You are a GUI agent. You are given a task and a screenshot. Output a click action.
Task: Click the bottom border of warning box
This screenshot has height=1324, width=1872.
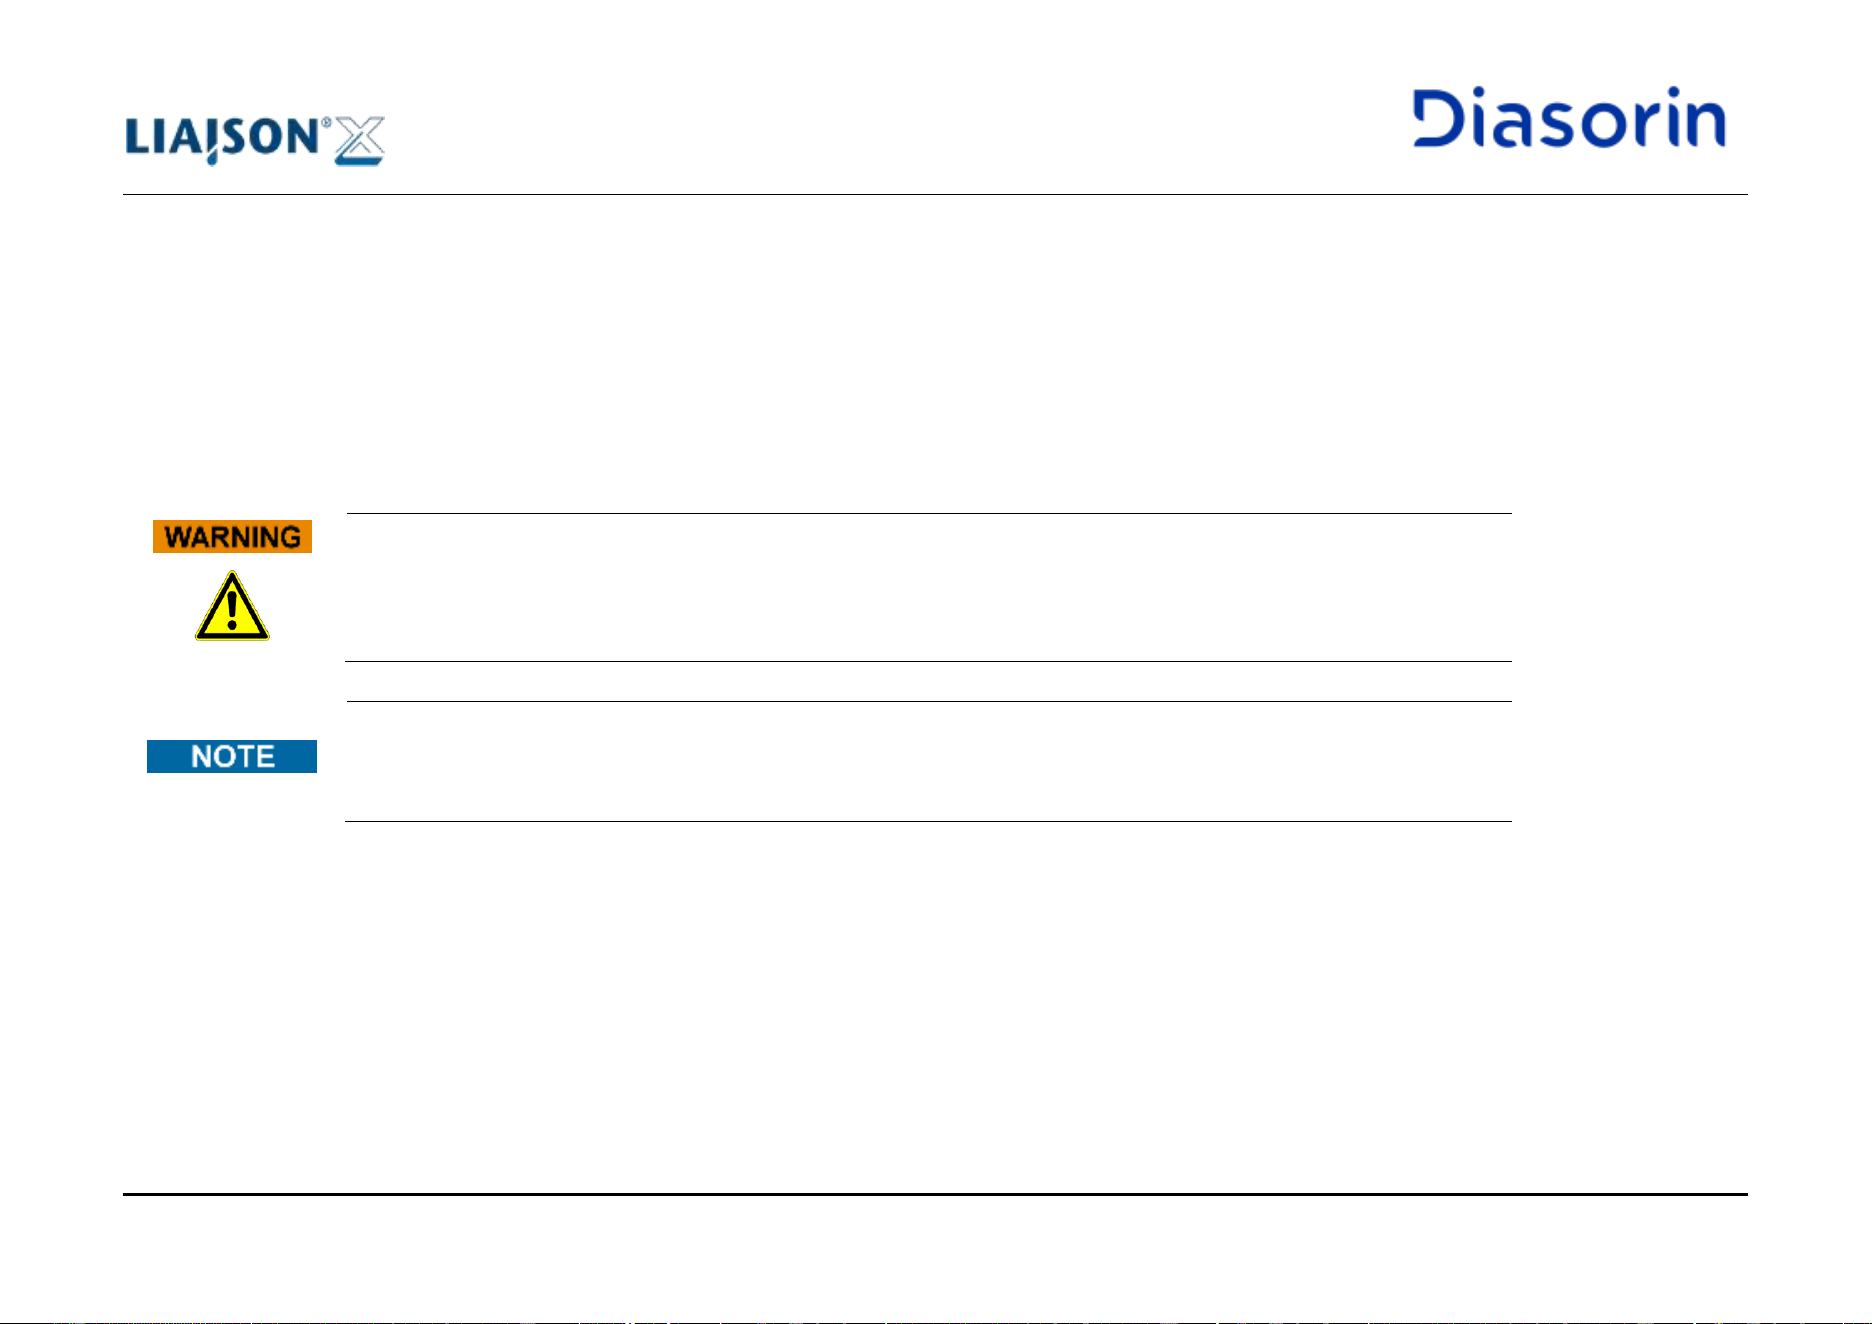pos(928,661)
